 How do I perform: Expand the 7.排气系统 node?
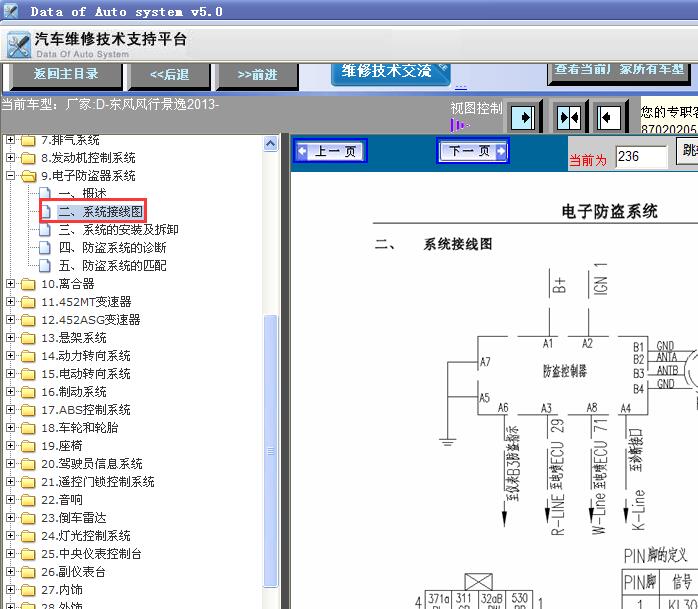pyautogui.click(x=10, y=140)
